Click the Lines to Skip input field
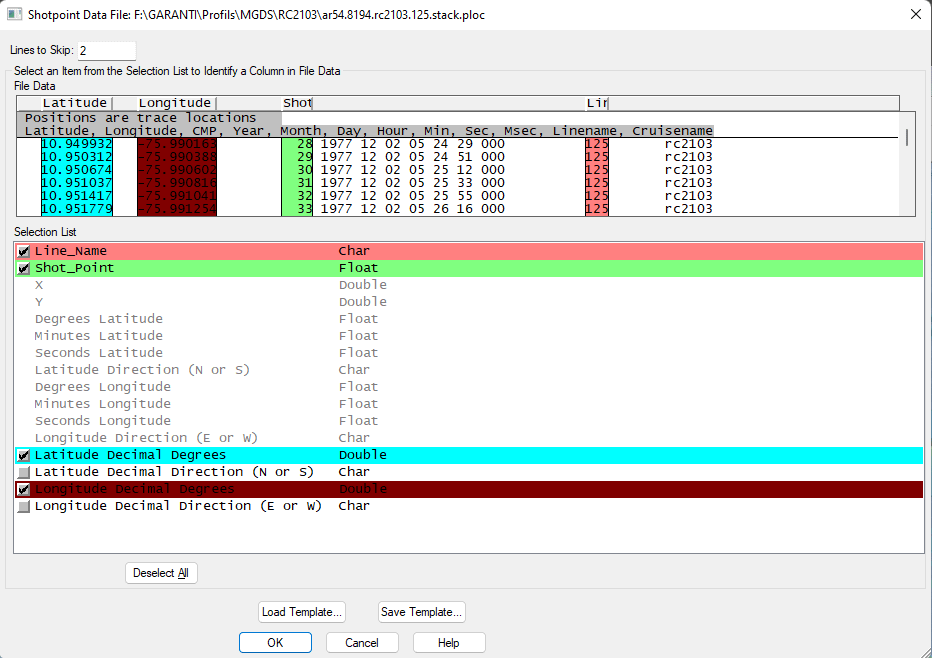 (x=106, y=50)
